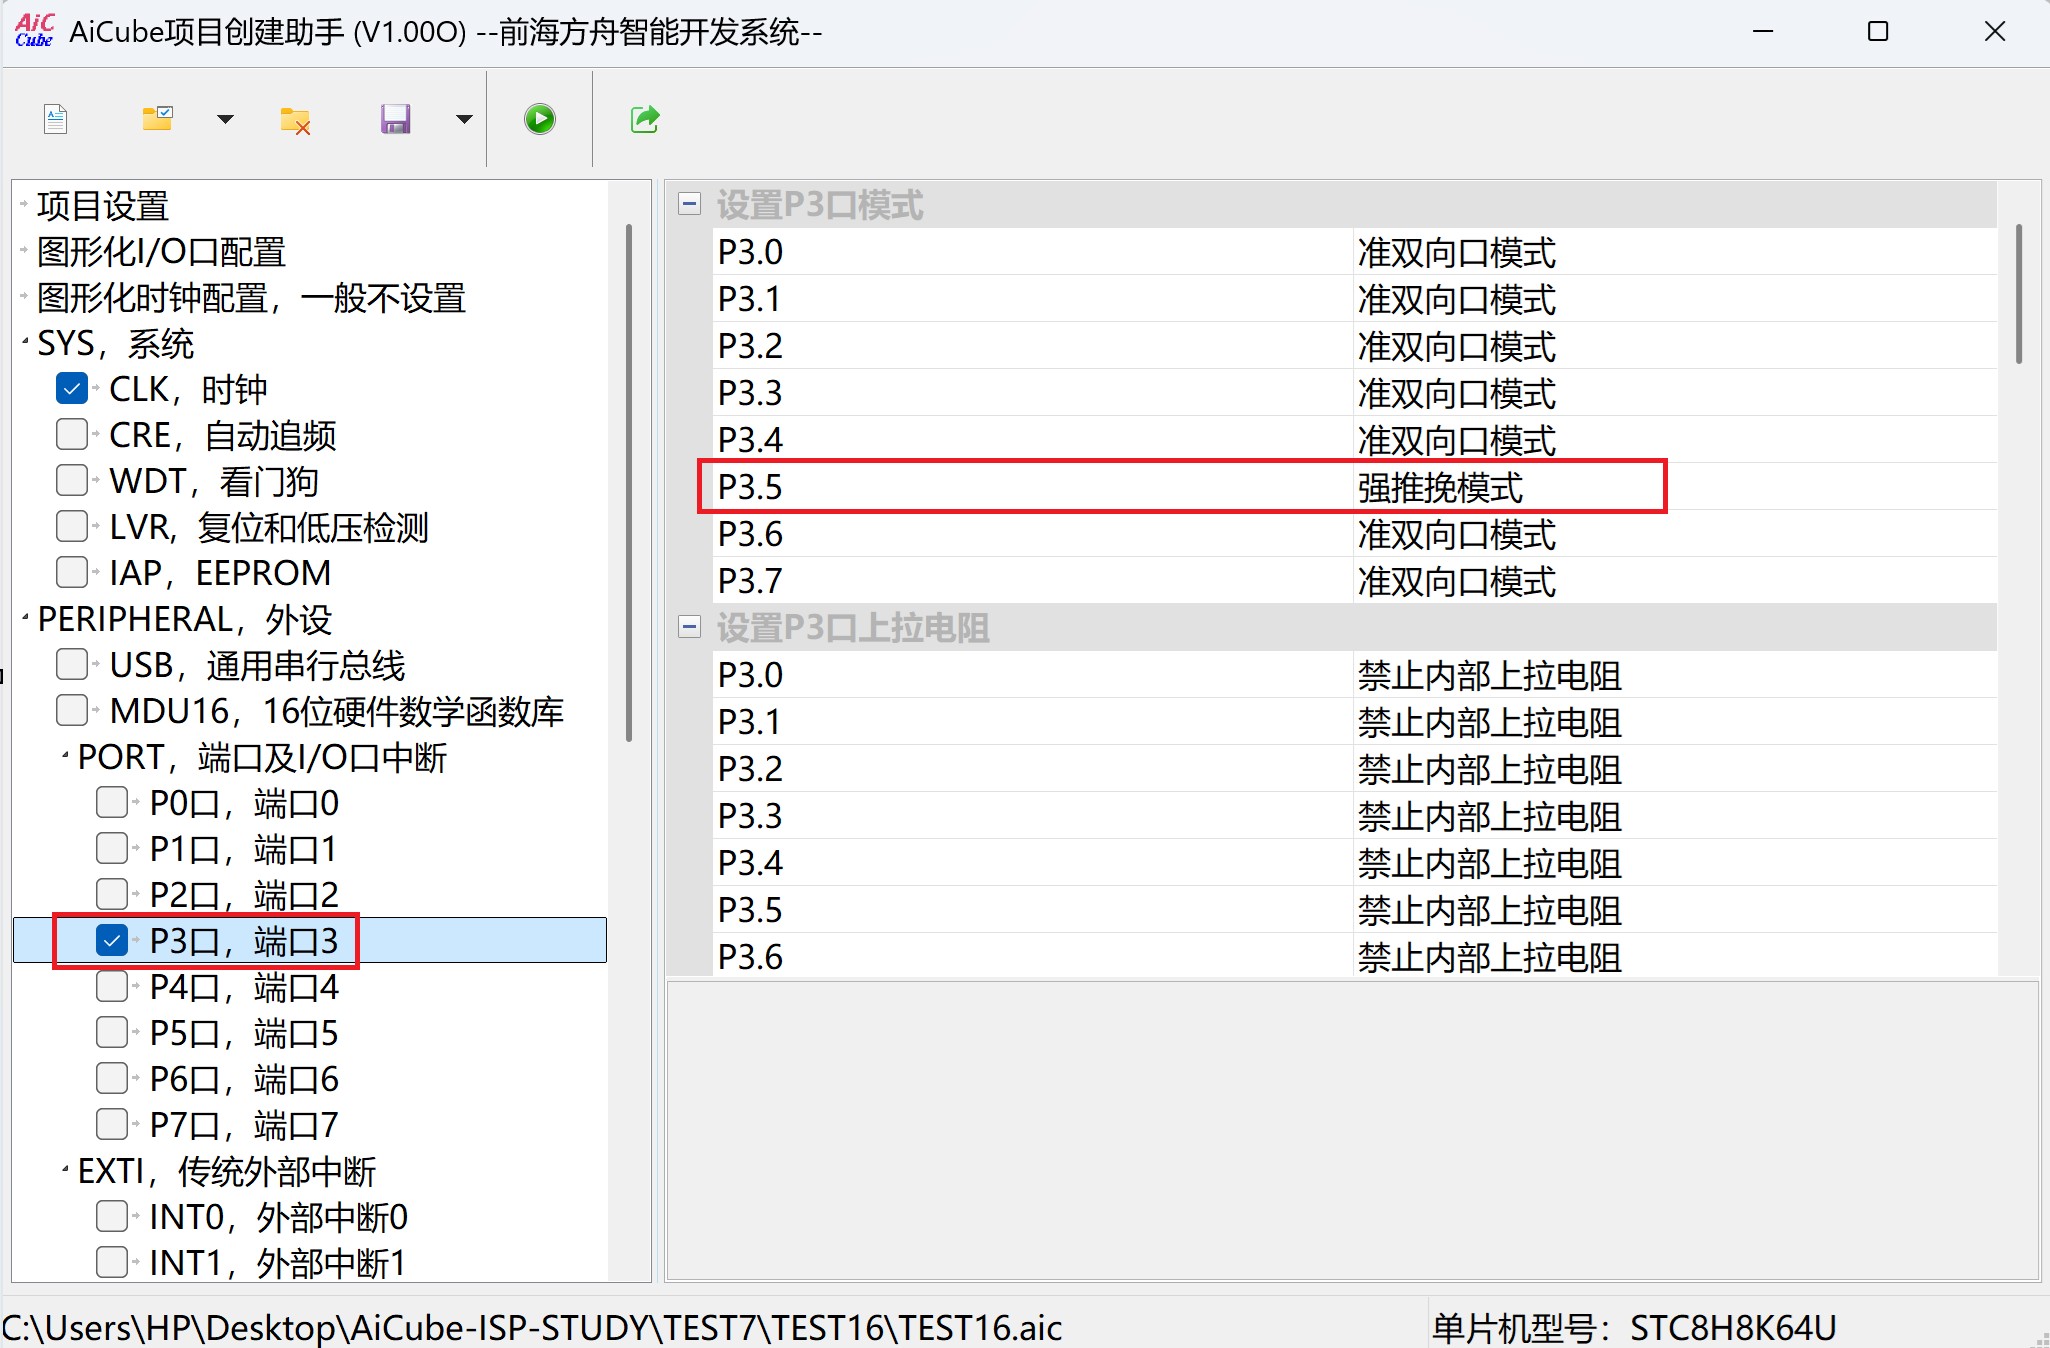This screenshot has height=1348, width=2050.
Task: Click the open project folder icon
Action: (x=158, y=119)
